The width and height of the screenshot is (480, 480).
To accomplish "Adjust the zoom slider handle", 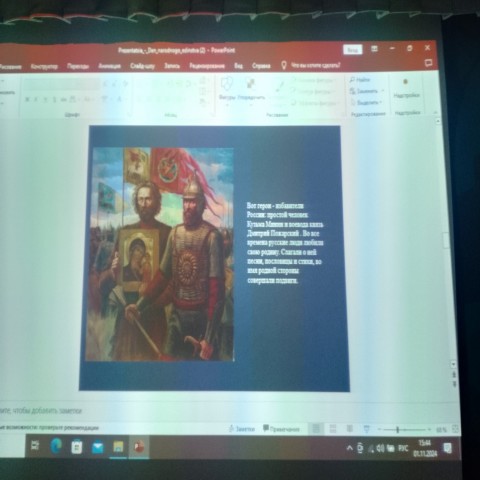I will pos(397,430).
